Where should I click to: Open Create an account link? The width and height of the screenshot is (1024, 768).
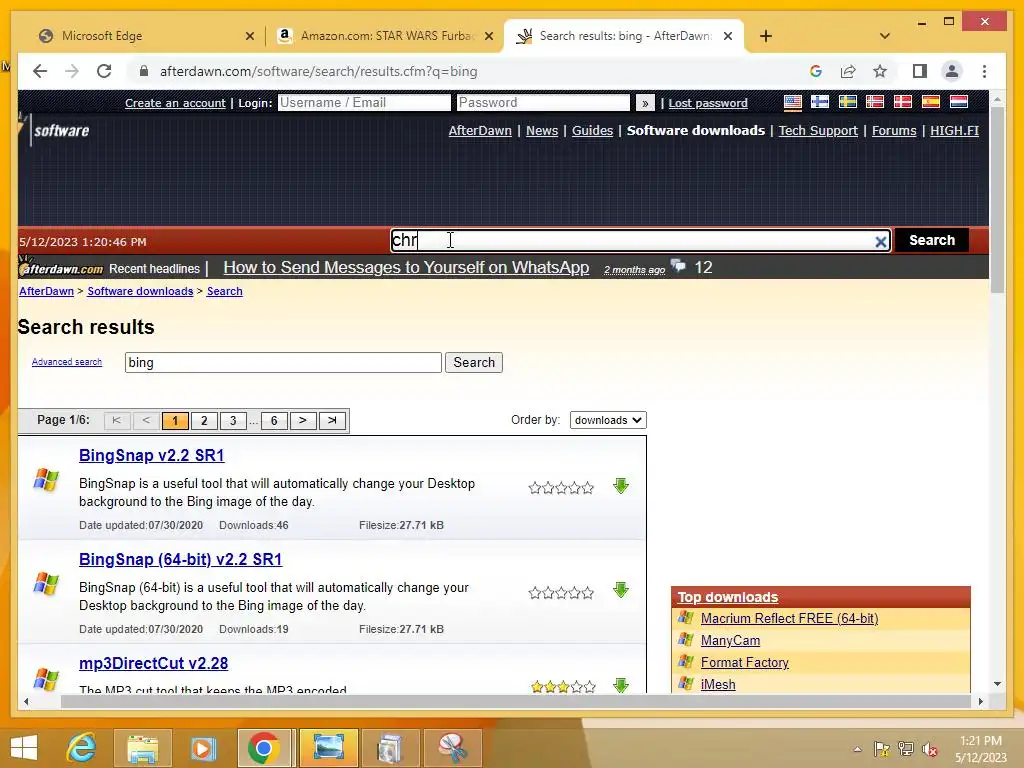pyautogui.click(x=175, y=103)
